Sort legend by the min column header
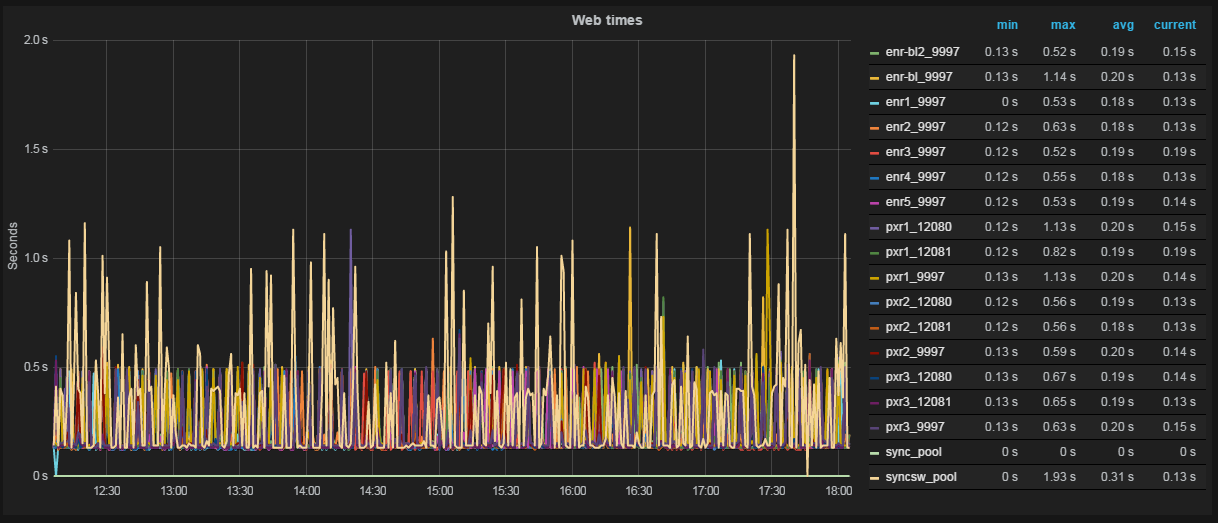The height and width of the screenshot is (523, 1218). coord(1007,25)
